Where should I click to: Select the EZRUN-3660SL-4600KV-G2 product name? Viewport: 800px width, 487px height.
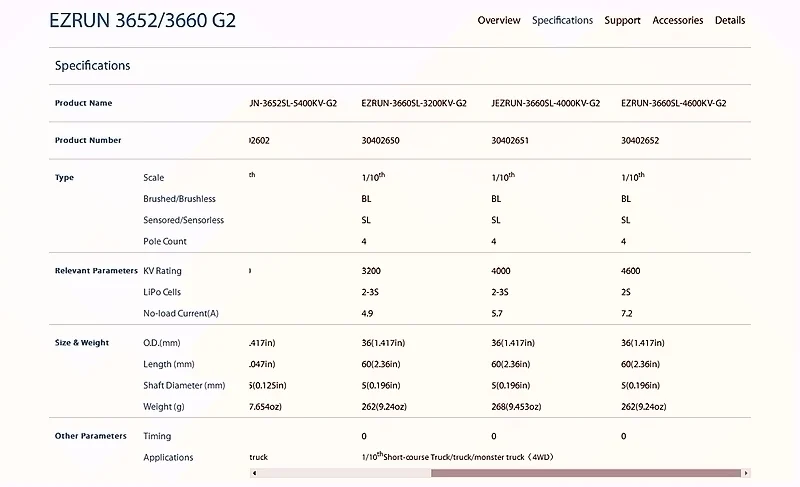(x=673, y=103)
